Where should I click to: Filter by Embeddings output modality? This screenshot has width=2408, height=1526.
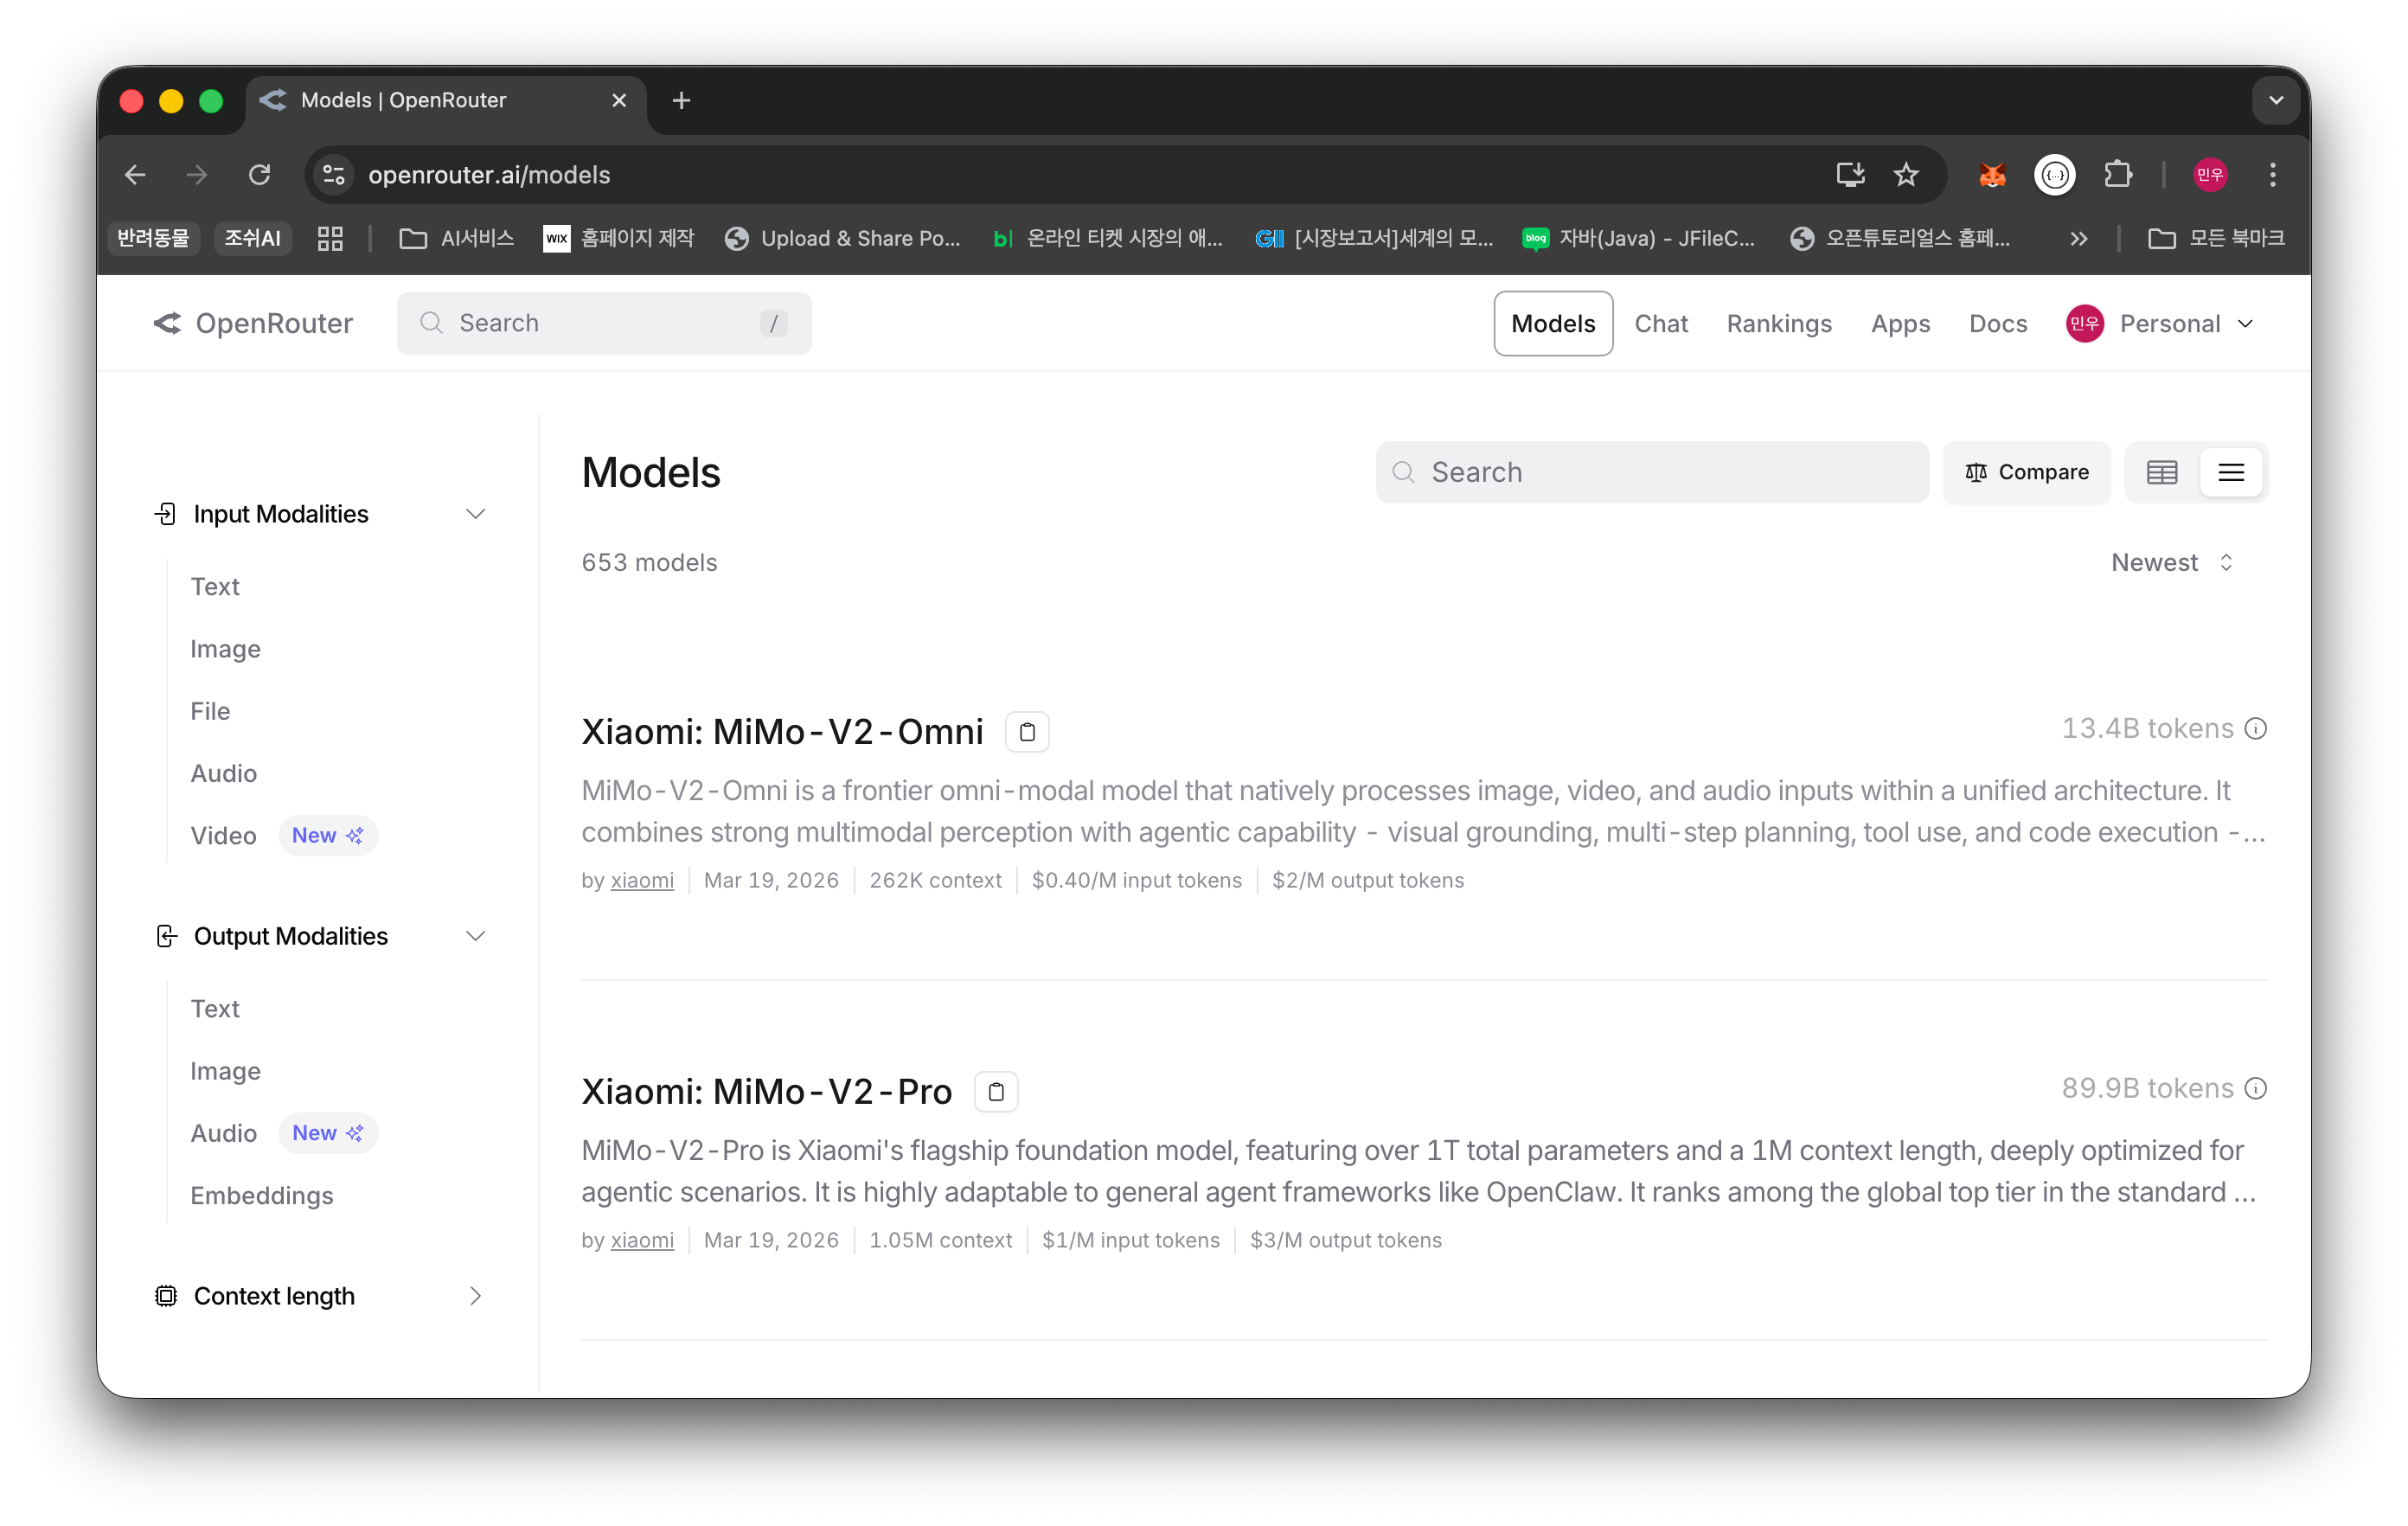pos(262,1195)
